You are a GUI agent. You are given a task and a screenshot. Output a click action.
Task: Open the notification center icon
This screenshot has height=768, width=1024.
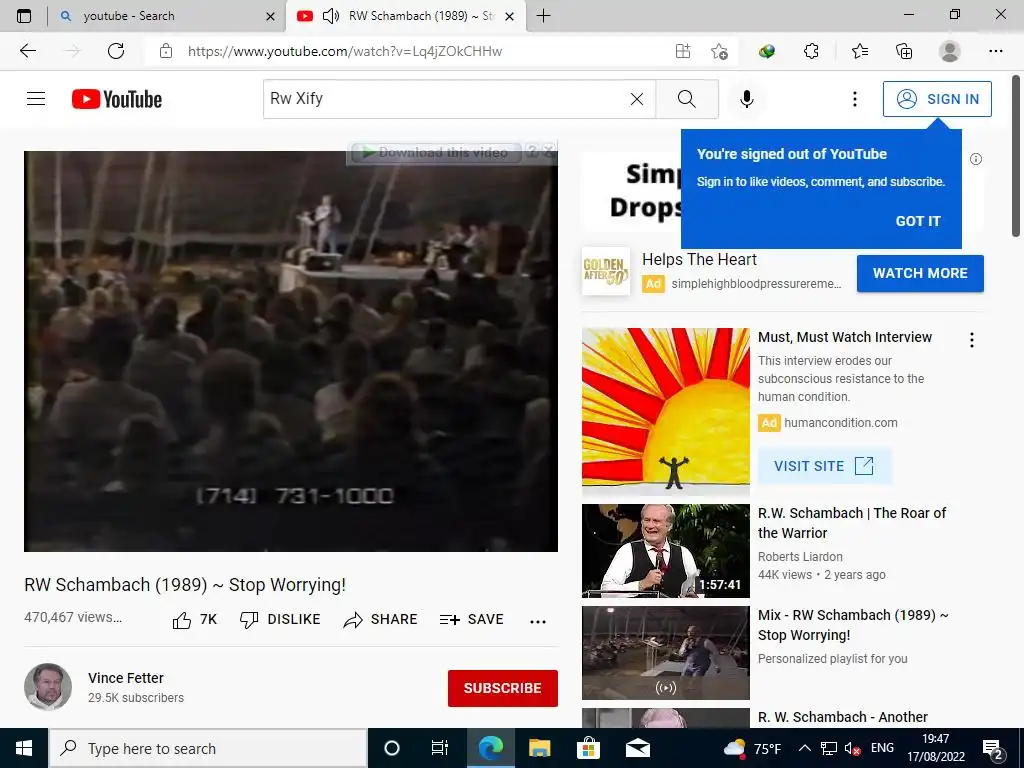(993, 748)
